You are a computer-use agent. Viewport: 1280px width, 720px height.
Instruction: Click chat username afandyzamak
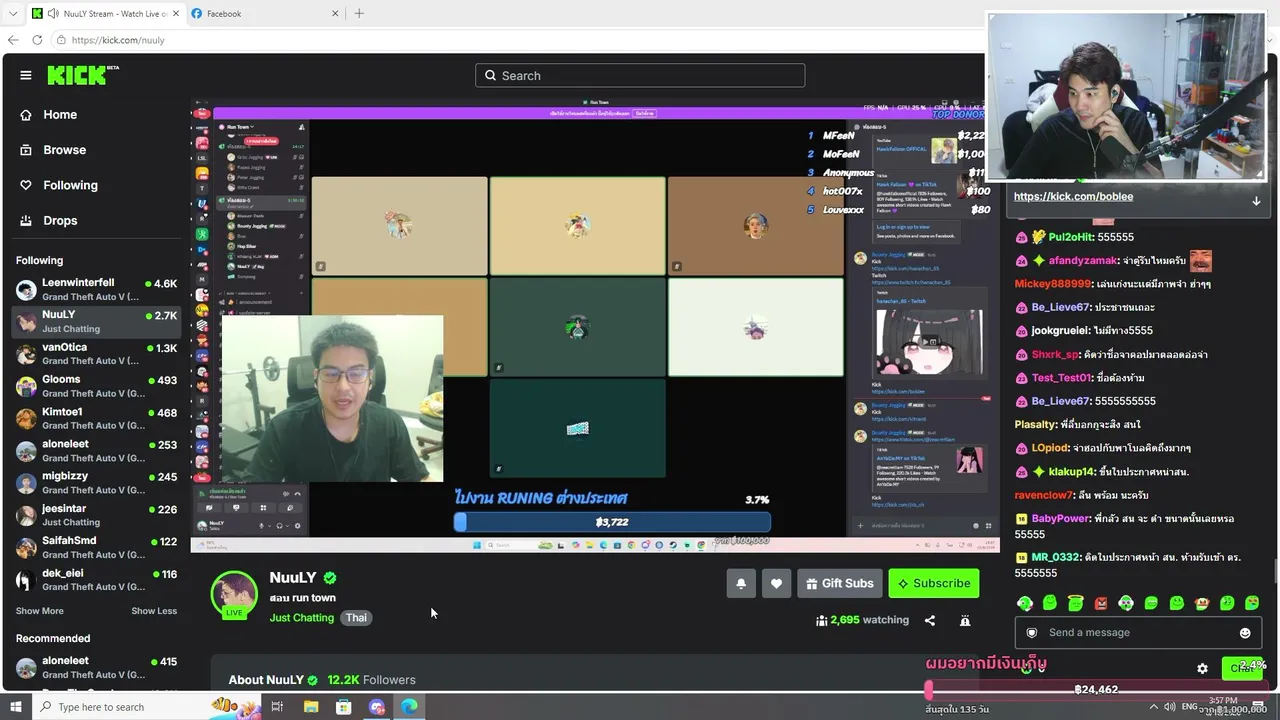coord(1083,261)
